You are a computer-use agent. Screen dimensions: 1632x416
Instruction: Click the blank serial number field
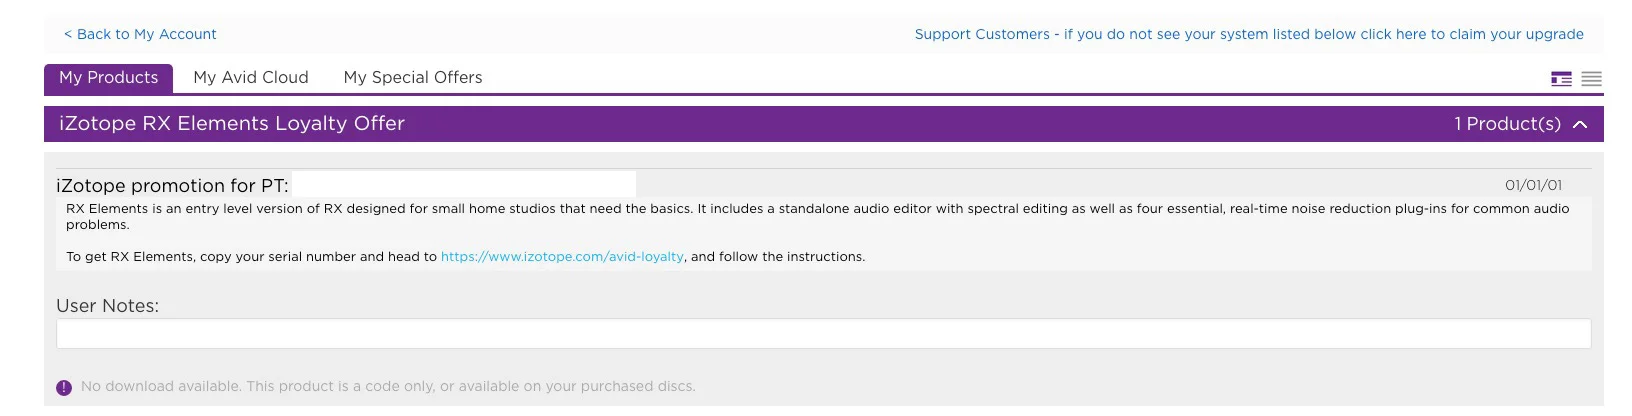pos(464,185)
